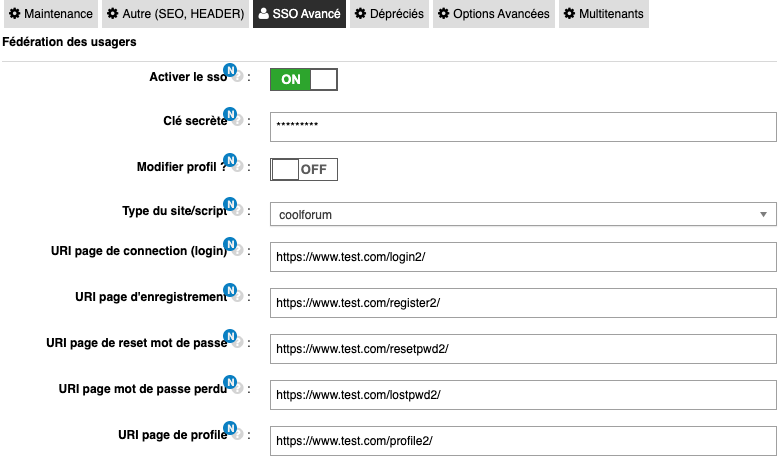
Task: Click the lost password URI field
Action: [x=523, y=394]
